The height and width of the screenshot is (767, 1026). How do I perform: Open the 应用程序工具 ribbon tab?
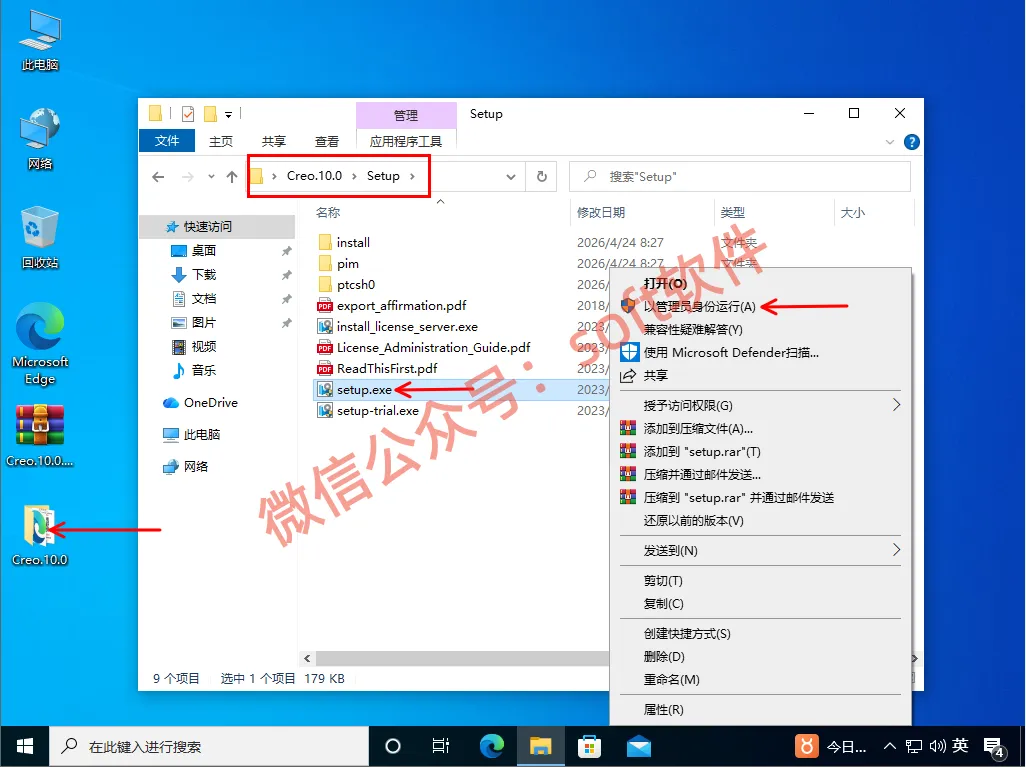pyautogui.click(x=406, y=141)
